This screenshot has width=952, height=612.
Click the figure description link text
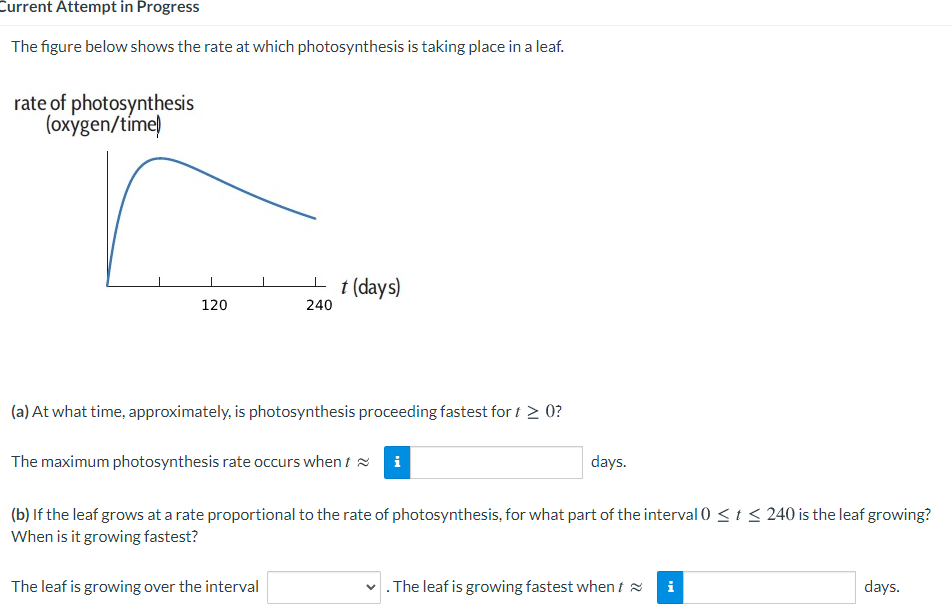tap(286, 46)
